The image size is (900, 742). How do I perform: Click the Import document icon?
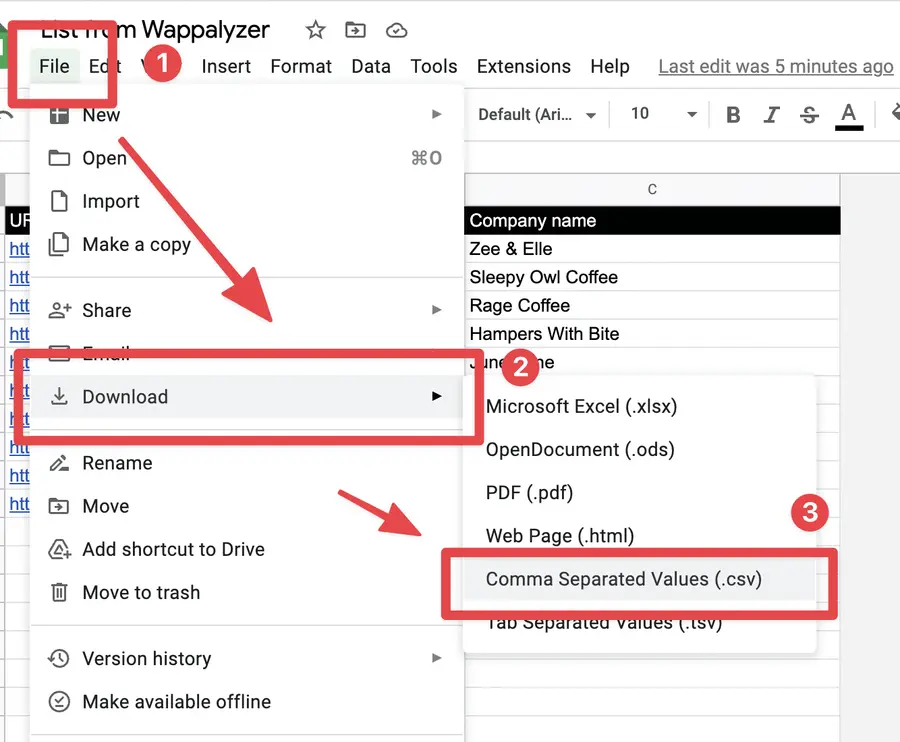click(59, 201)
